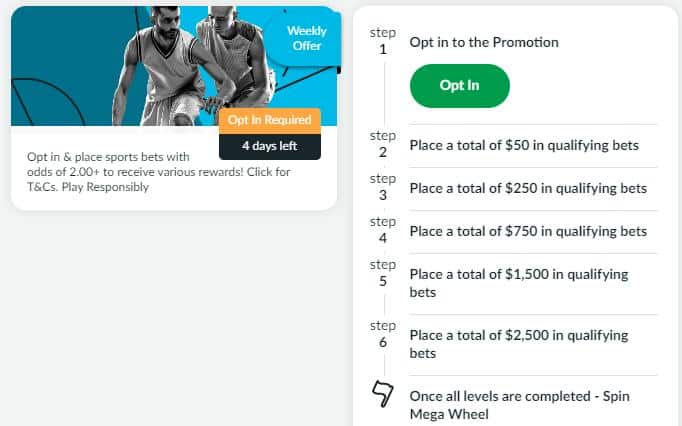
Task: Click the $2,500 qualifying bets step text
Action: point(519,343)
